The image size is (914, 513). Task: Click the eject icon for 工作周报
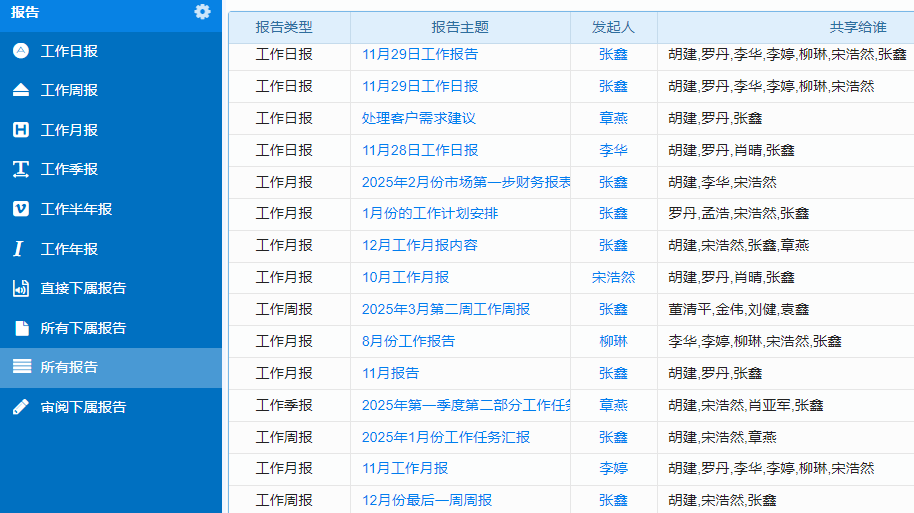pos(21,90)
